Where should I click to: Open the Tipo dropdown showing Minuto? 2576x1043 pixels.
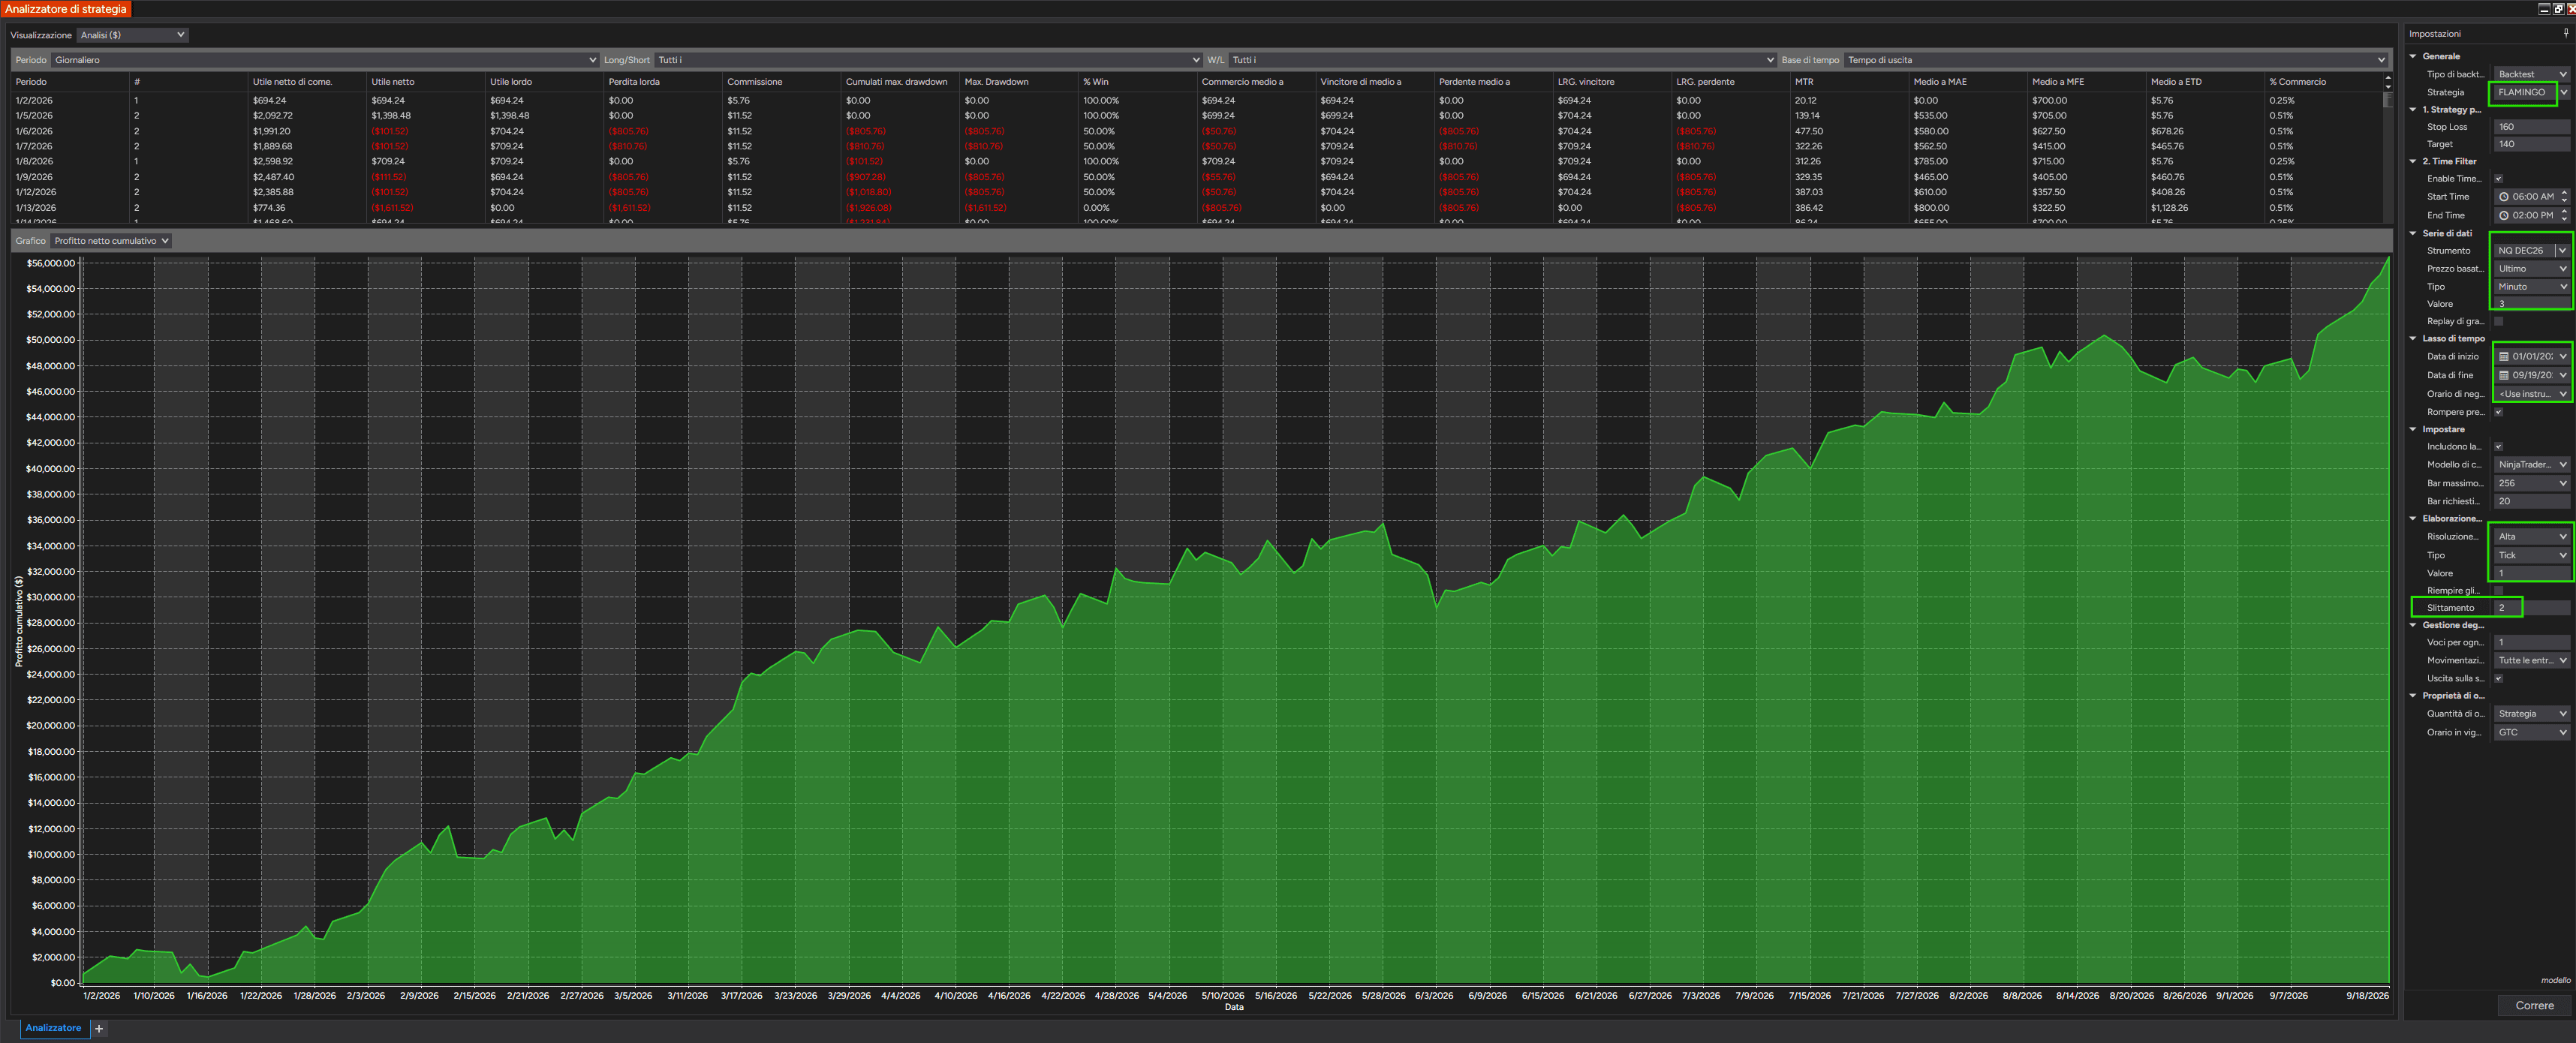pyautogui.click(x=2531, y=287)
